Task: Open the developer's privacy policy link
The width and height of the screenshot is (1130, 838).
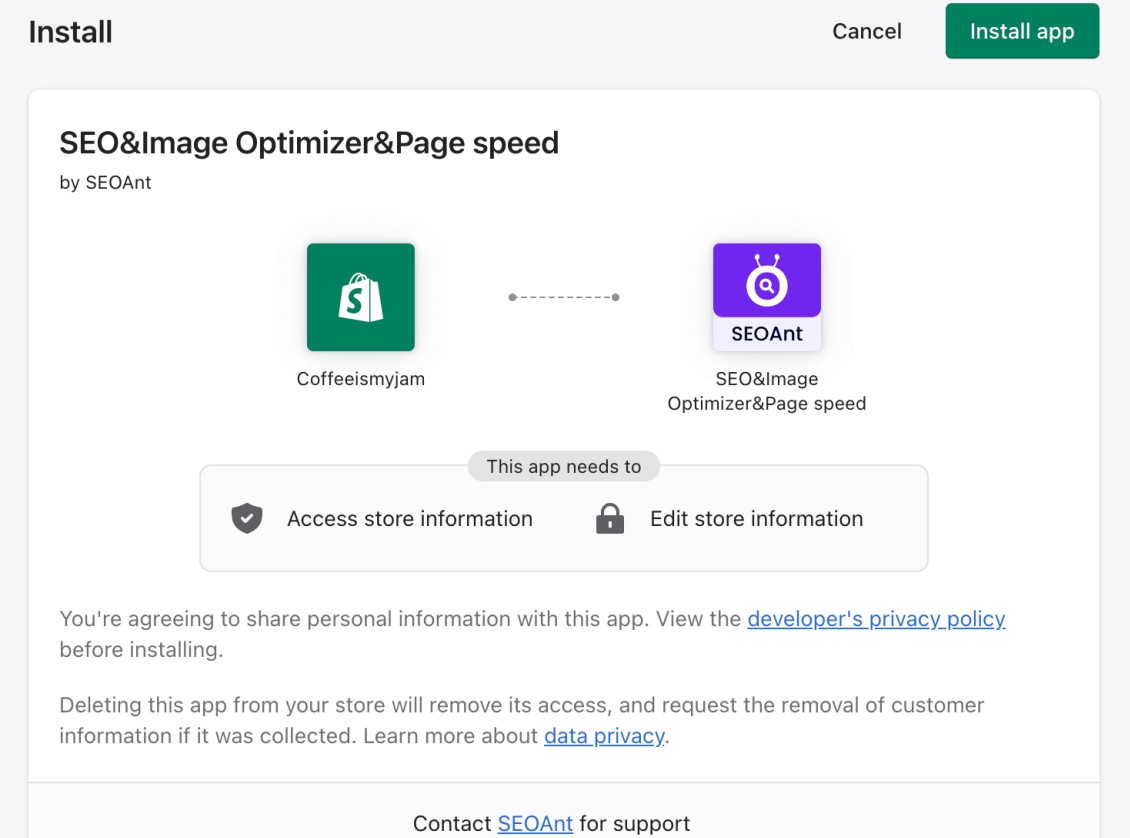Action: click(876, 618)
